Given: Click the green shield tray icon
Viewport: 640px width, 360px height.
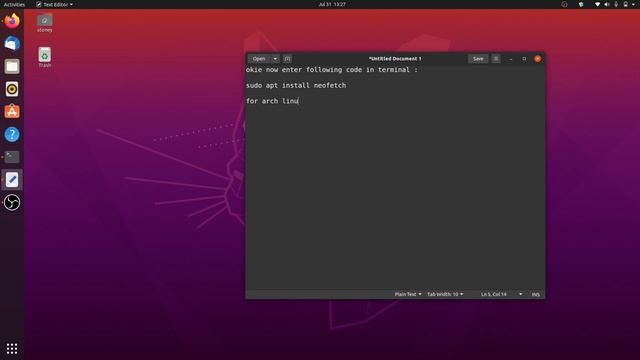Looking at the screenshot, I should pyautogui.click(x=581, y=4).
